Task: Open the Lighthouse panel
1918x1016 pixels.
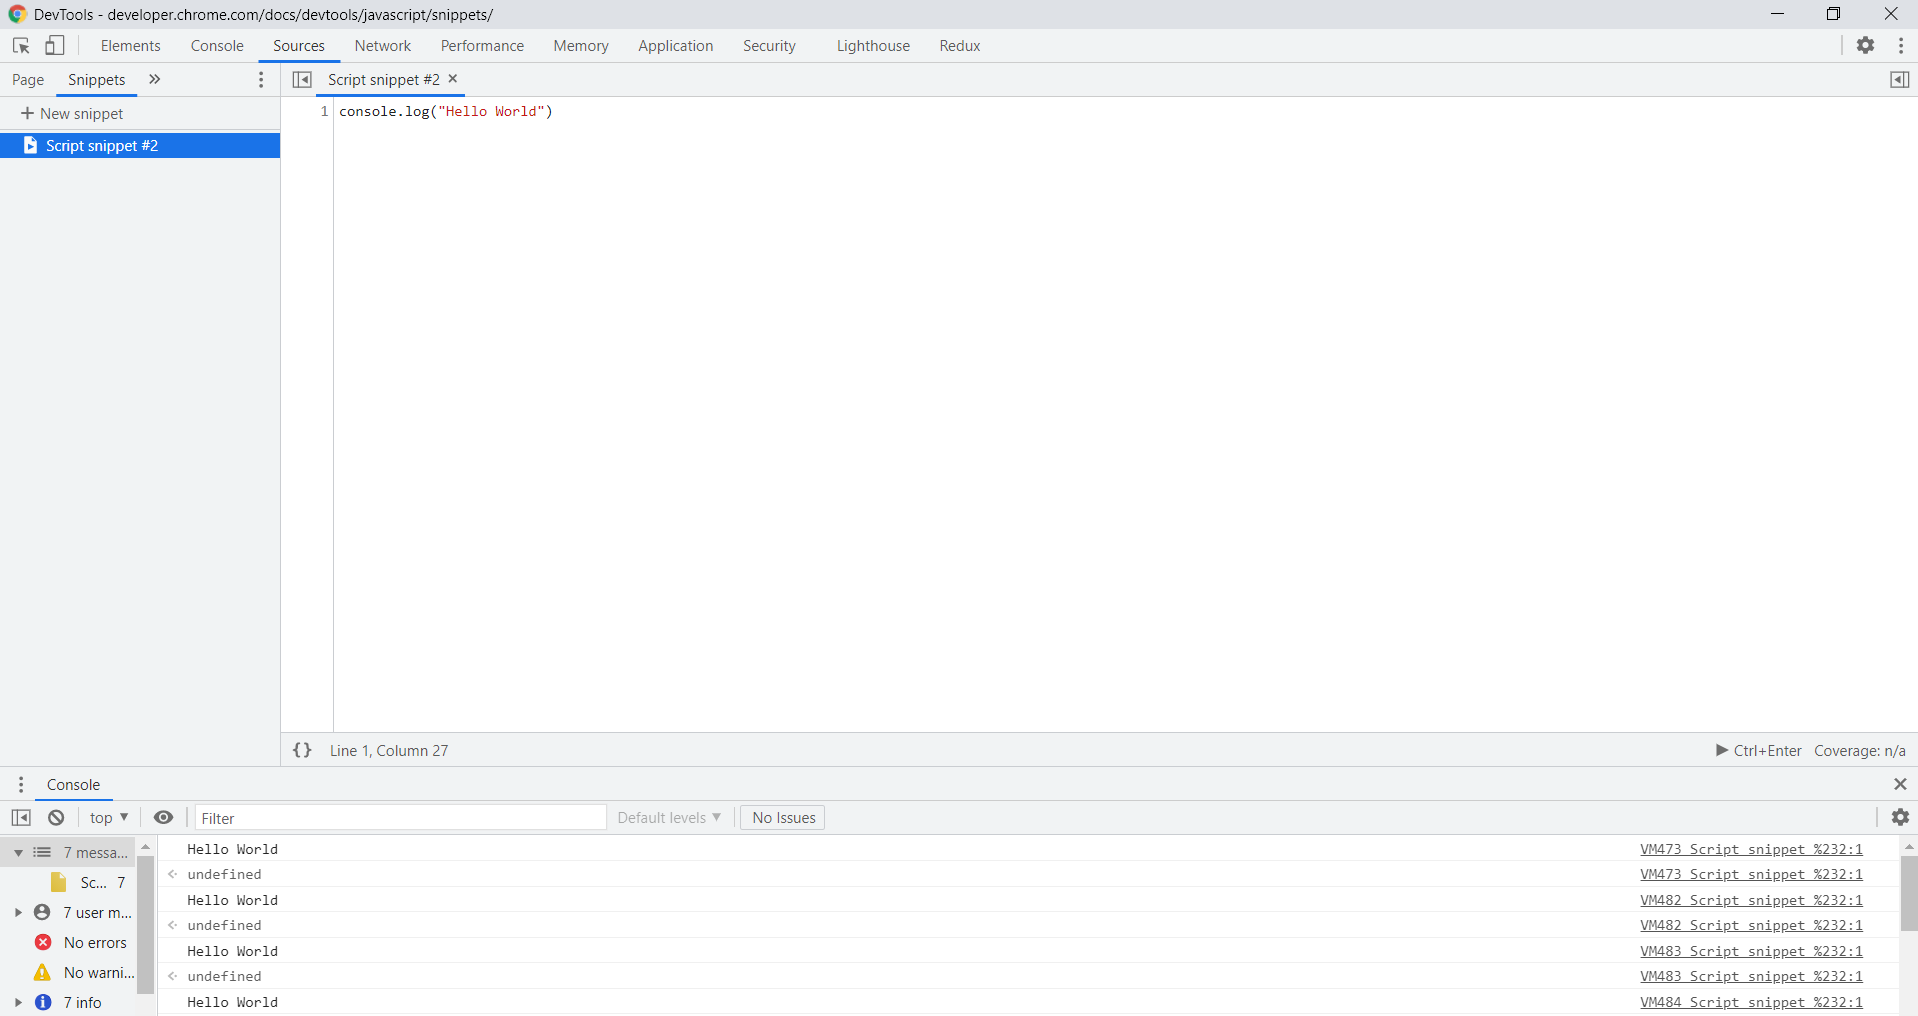Action: tap(872, 45)
